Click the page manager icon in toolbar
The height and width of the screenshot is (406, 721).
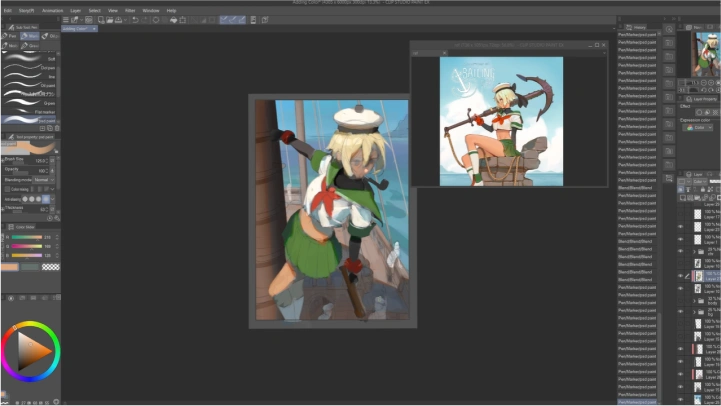[x=253, y=20]
